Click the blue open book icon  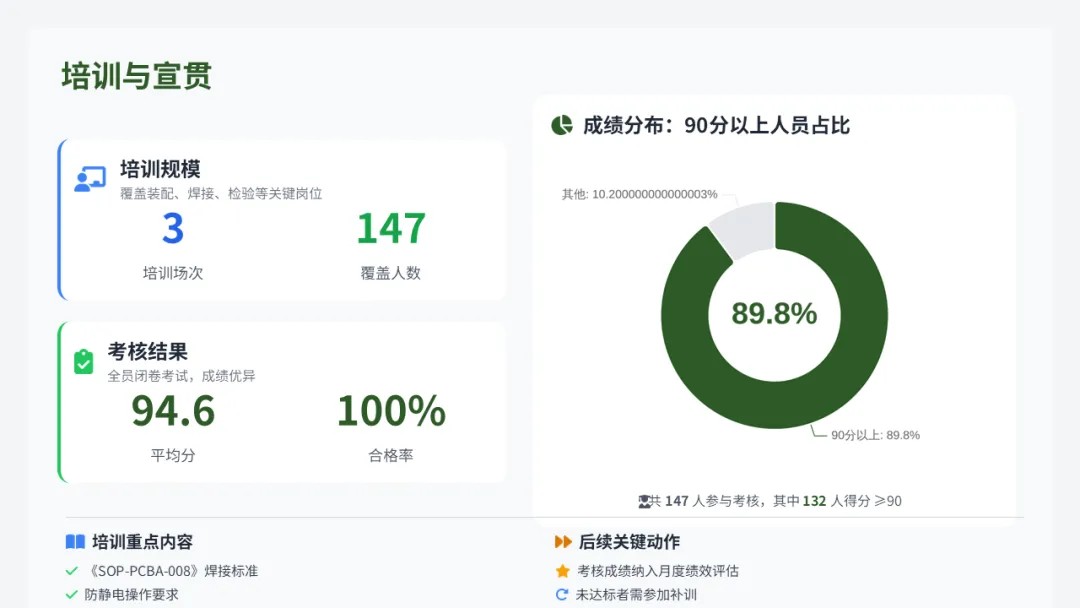[75, 542]
